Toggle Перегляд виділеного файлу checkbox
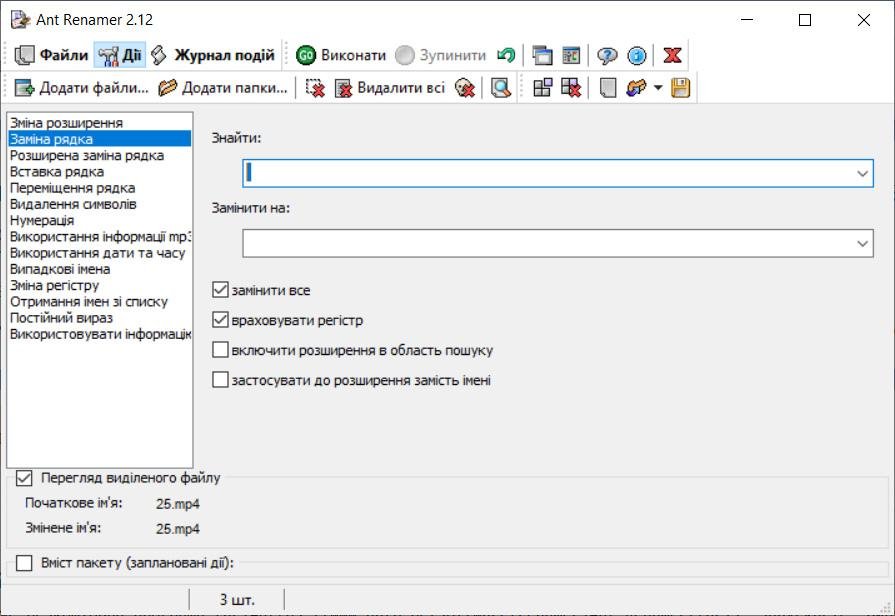 coord(24,478)
